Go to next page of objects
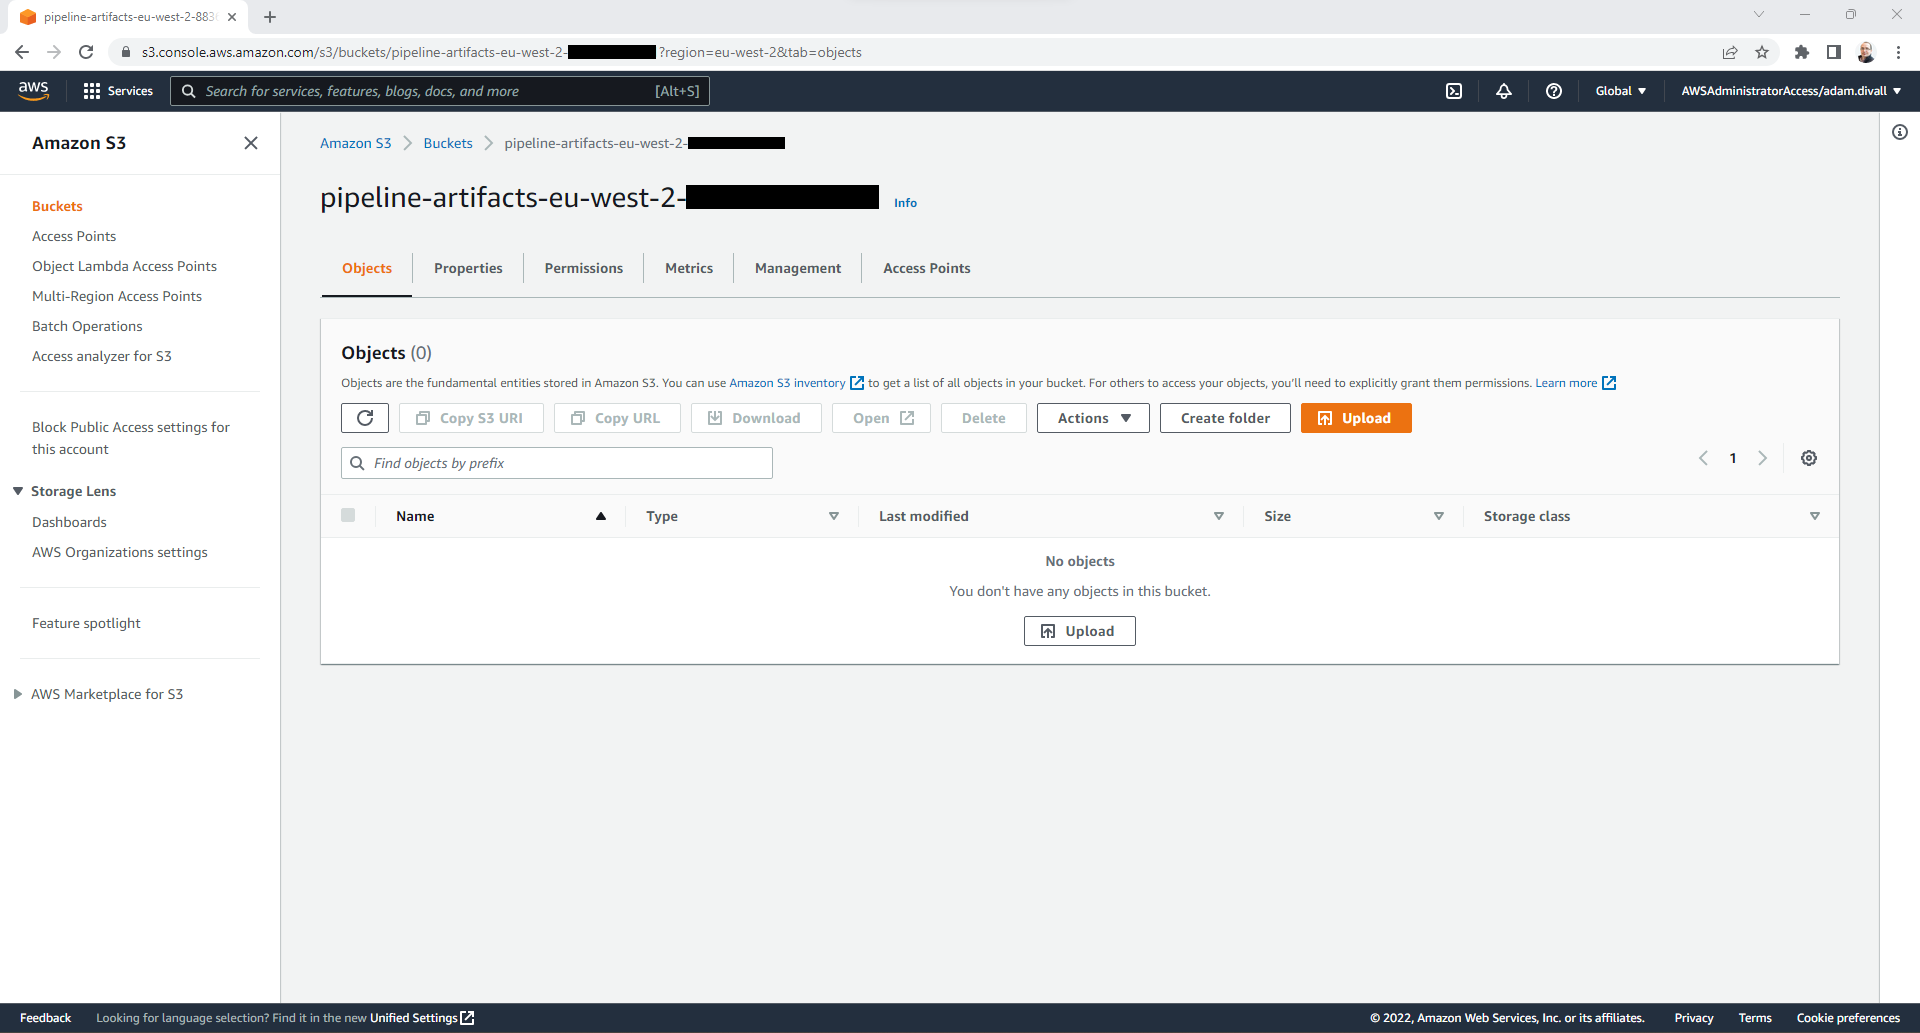 1763,458
